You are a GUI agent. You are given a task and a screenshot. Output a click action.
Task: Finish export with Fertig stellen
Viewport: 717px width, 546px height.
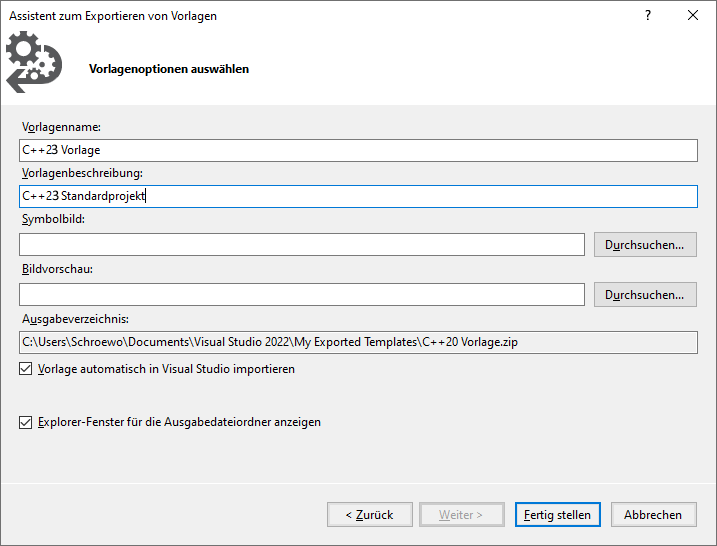(557, 515)
